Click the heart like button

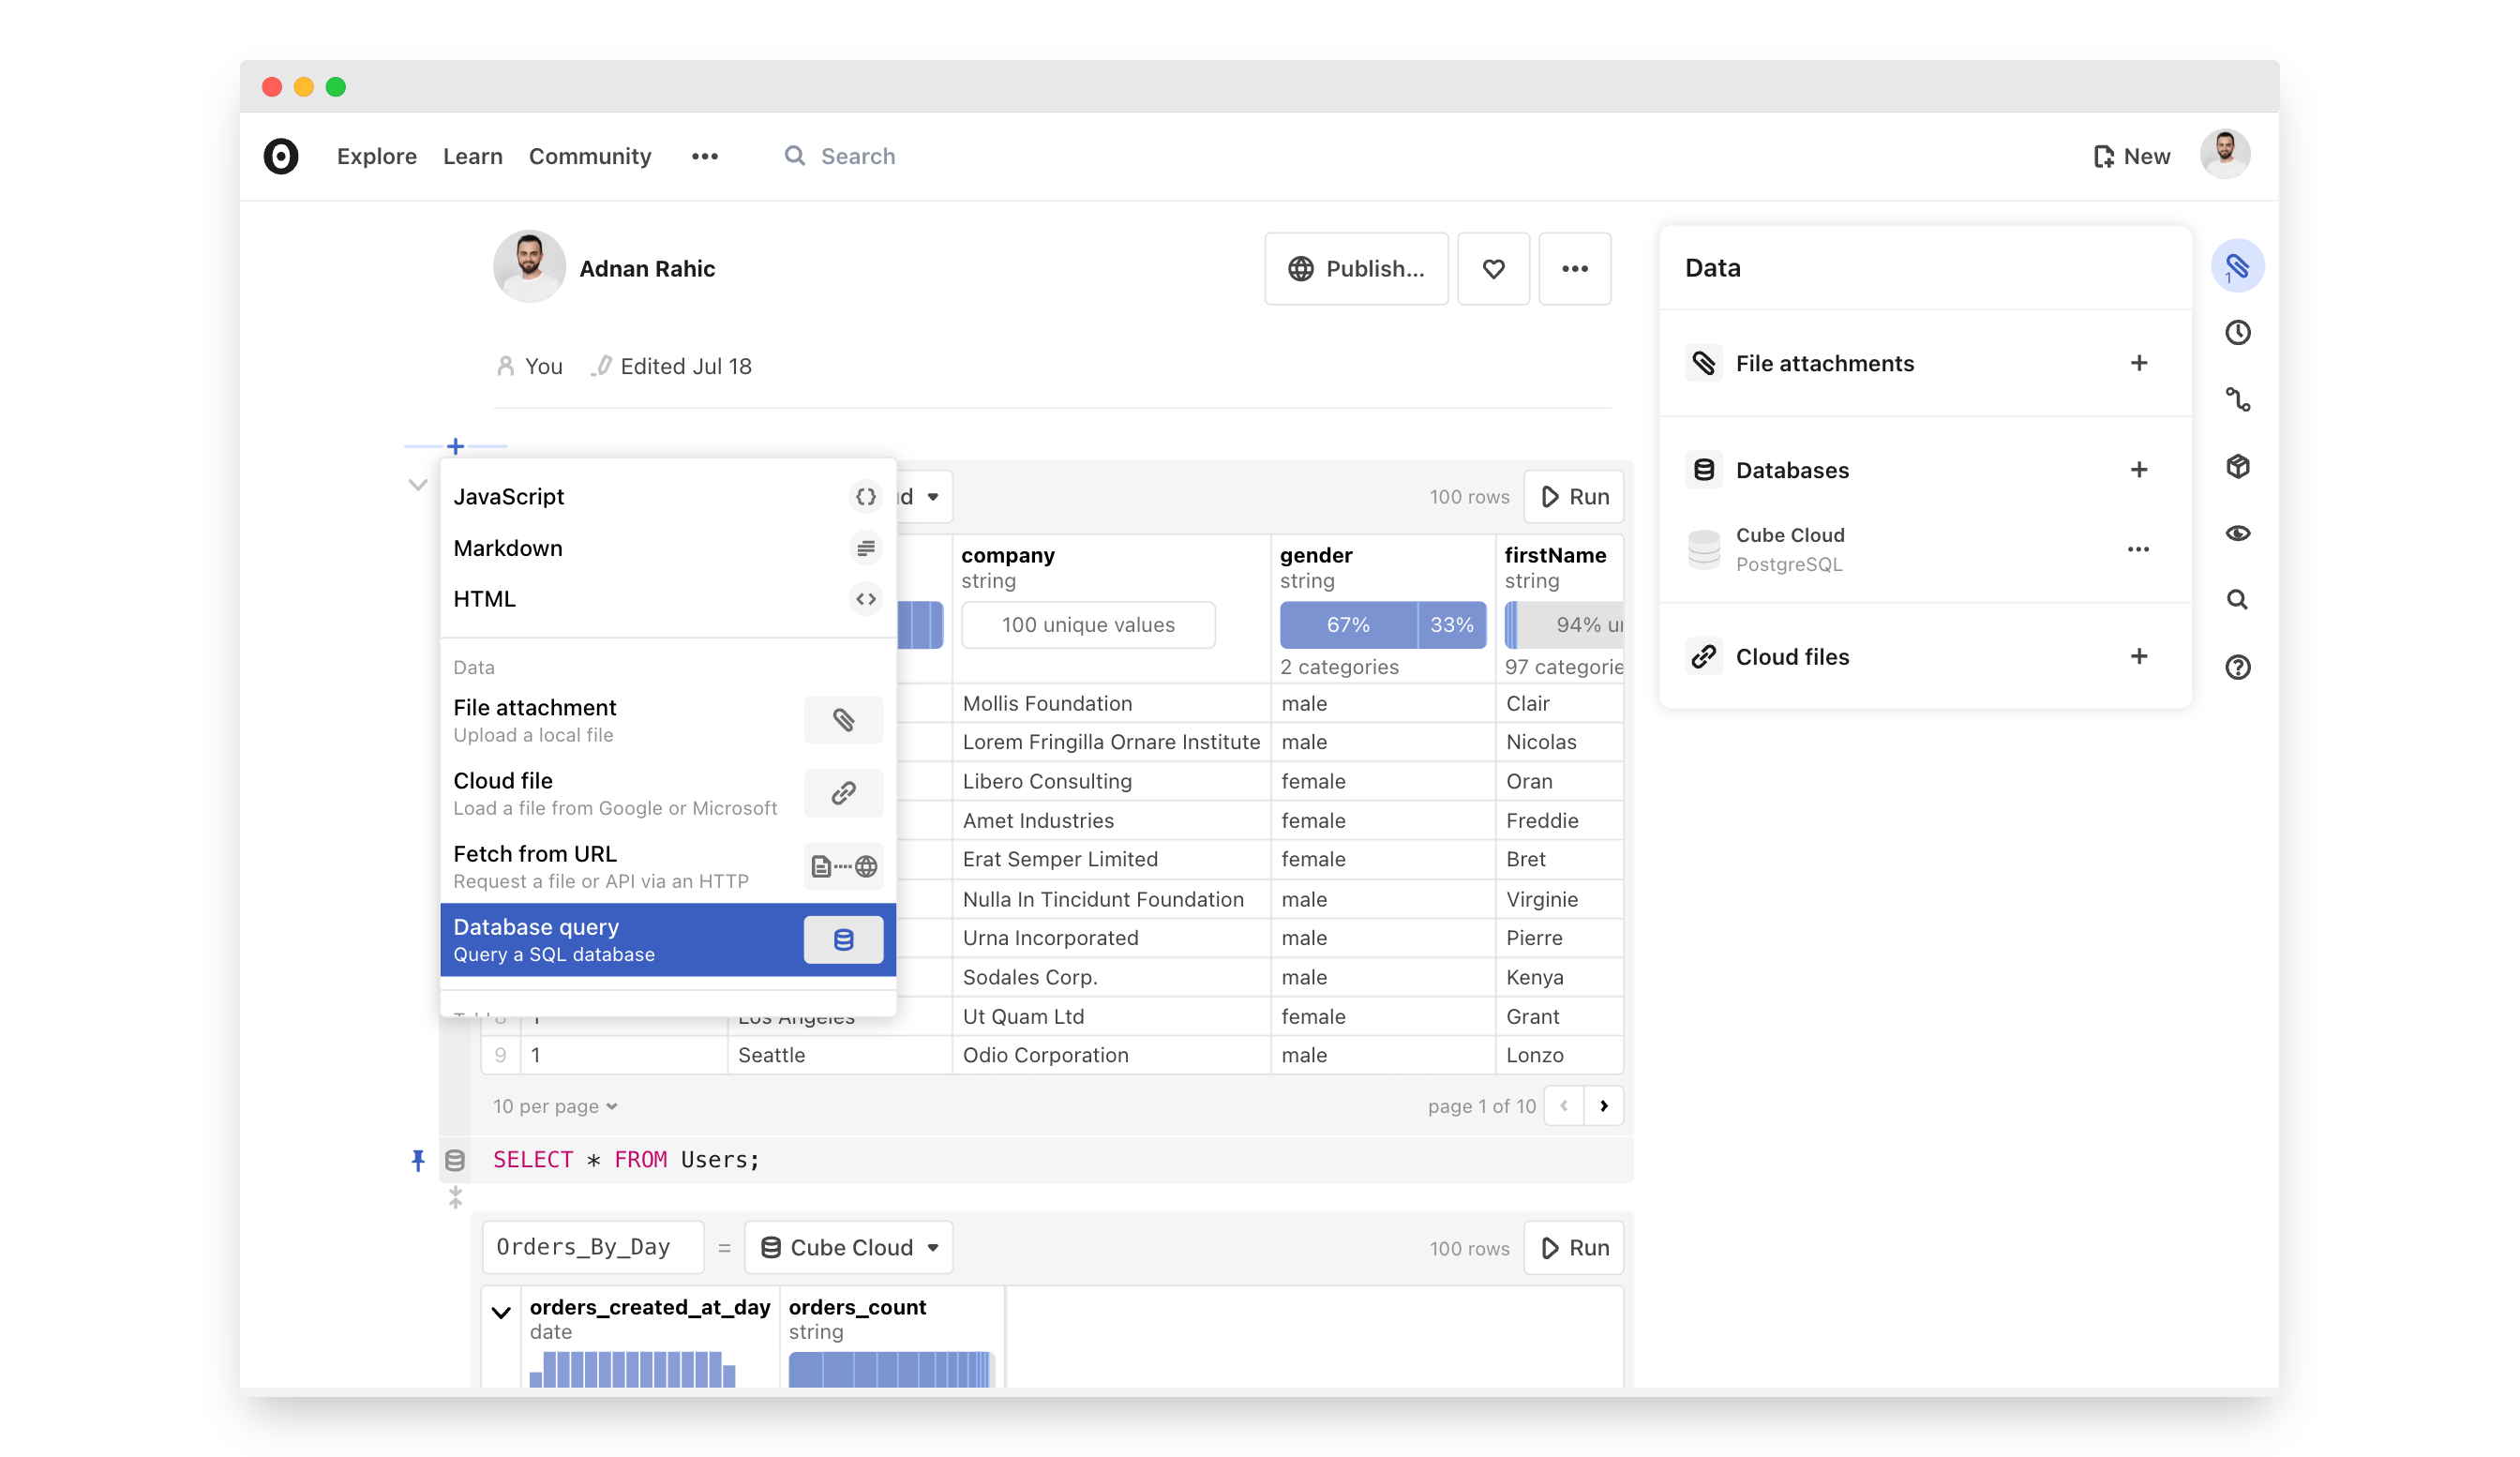click(1493, 269)
